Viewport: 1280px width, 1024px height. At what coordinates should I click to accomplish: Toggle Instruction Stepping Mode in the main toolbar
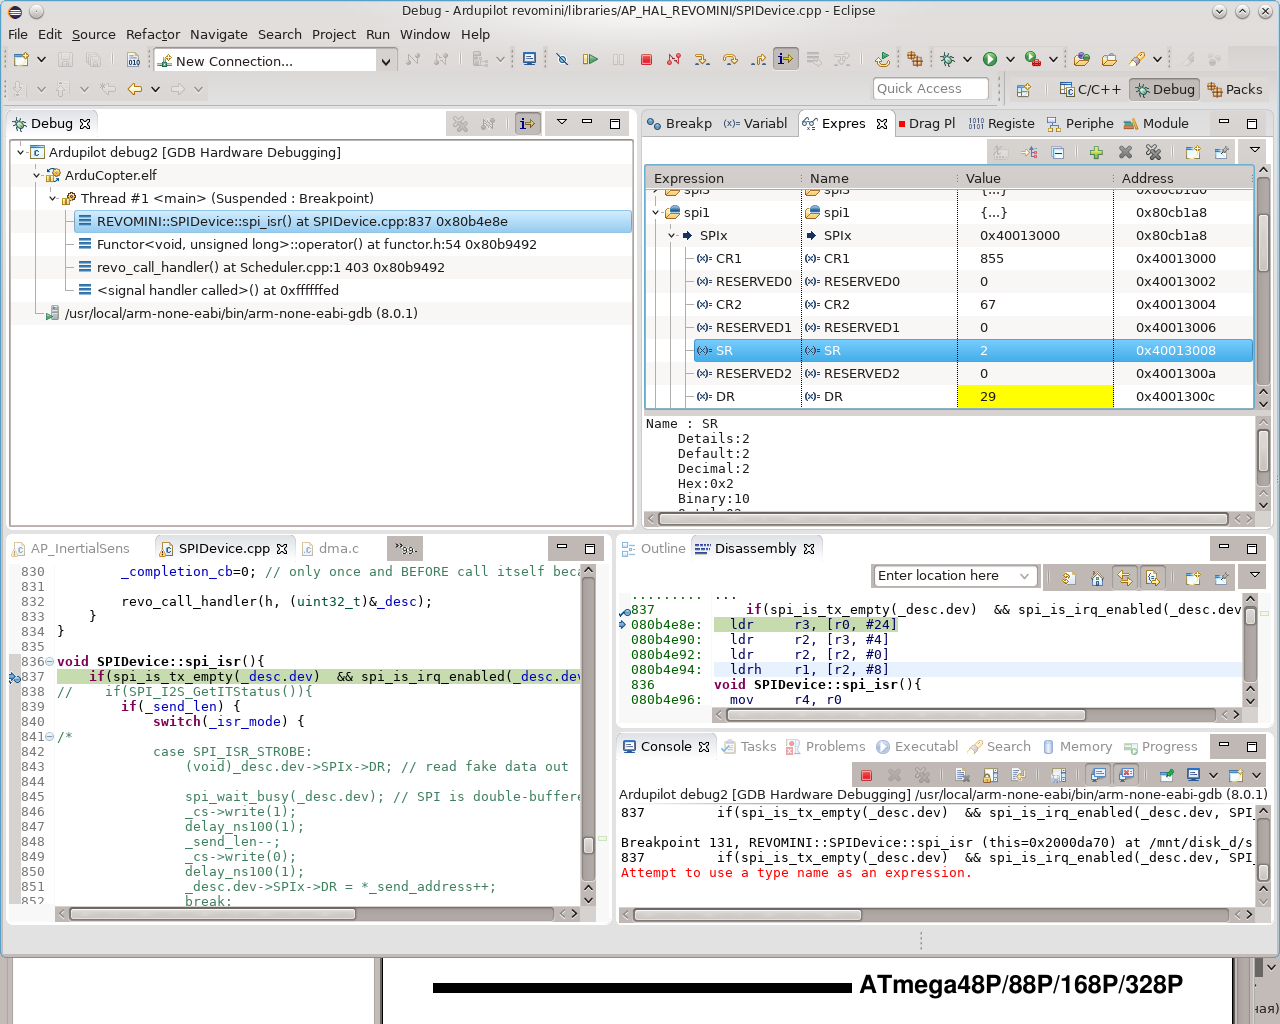click(785, 60)
